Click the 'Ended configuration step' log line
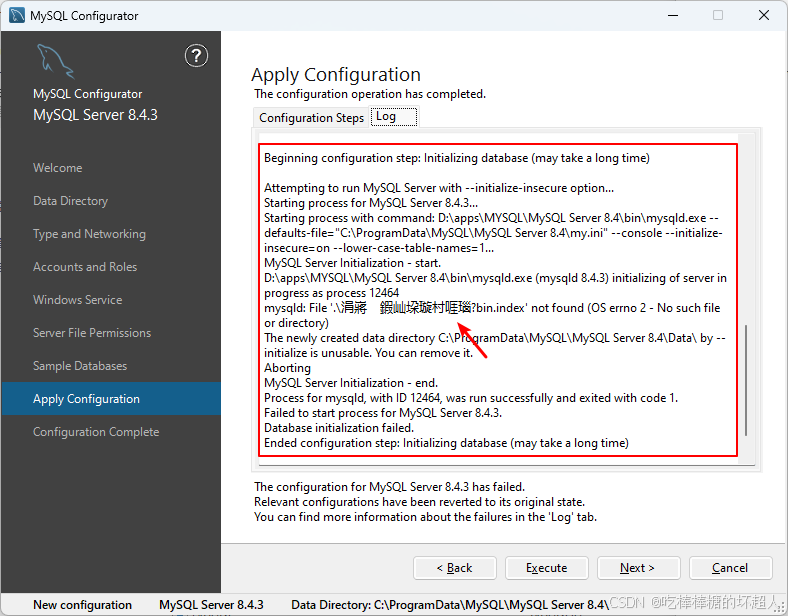 point(446,443)
